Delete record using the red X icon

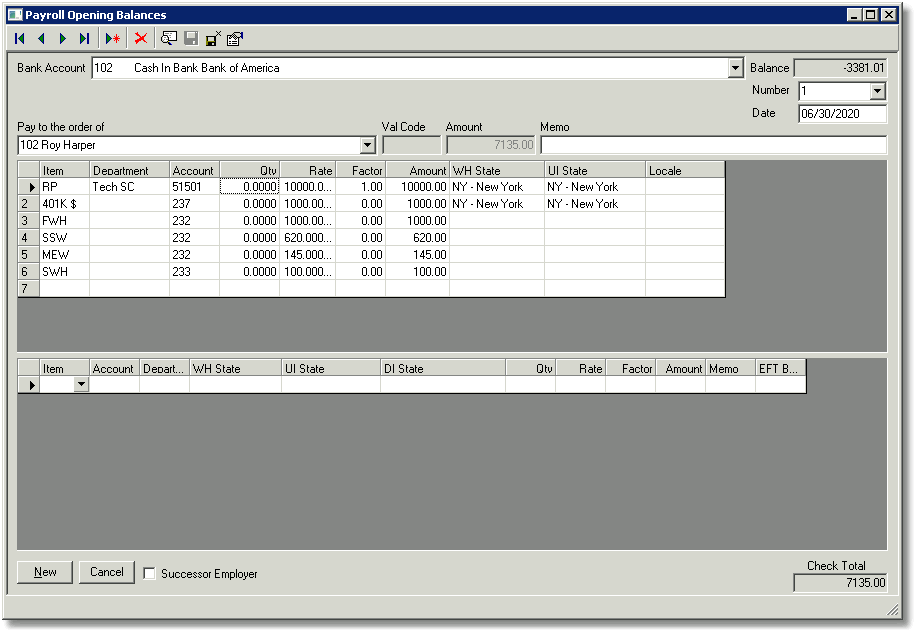pyautogui.click(x=140, y=39)
